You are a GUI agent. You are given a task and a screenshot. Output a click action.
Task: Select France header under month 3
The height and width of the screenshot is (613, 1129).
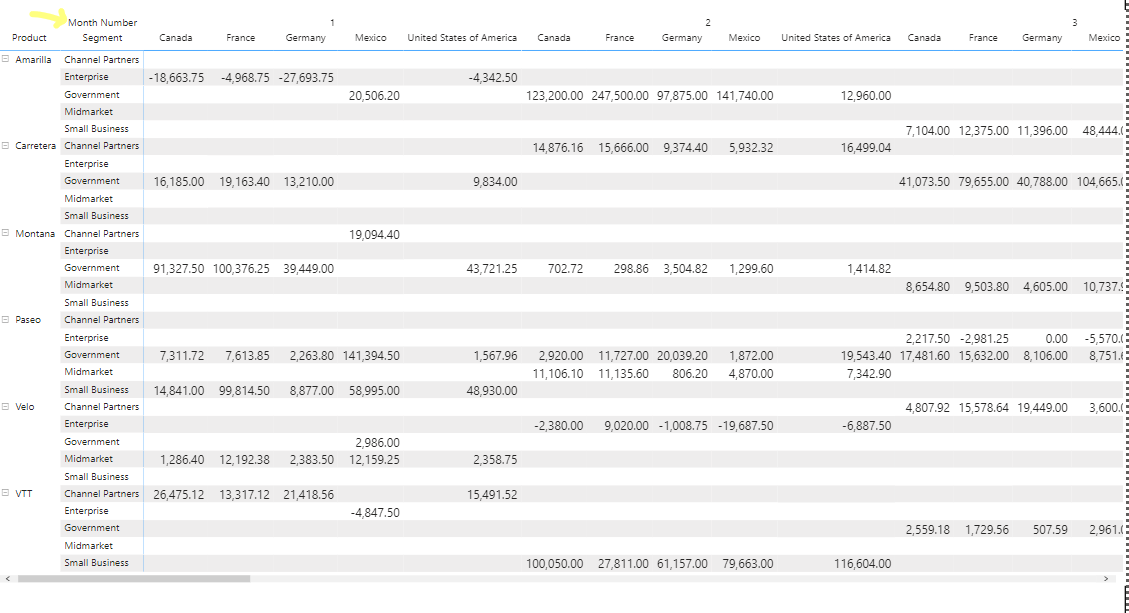[x=983, y=37]
